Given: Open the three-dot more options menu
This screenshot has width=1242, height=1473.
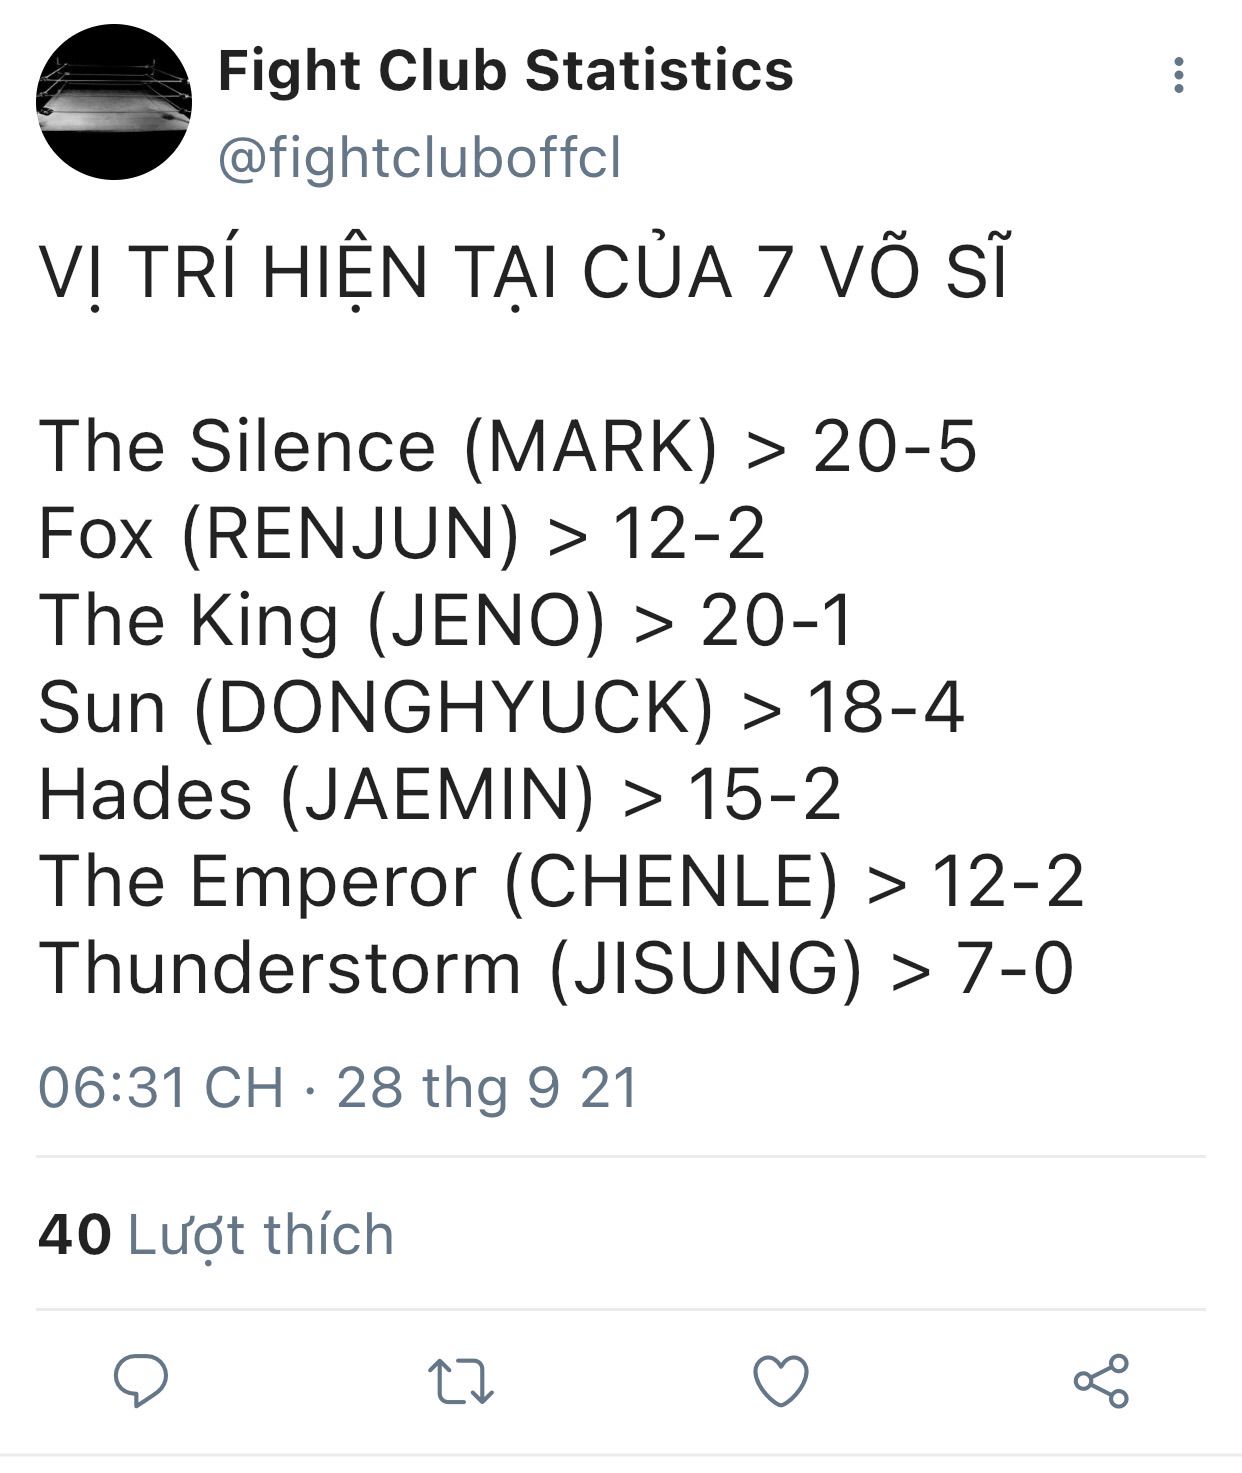Looking at the screenshot, I should (x=1179, y=76).
